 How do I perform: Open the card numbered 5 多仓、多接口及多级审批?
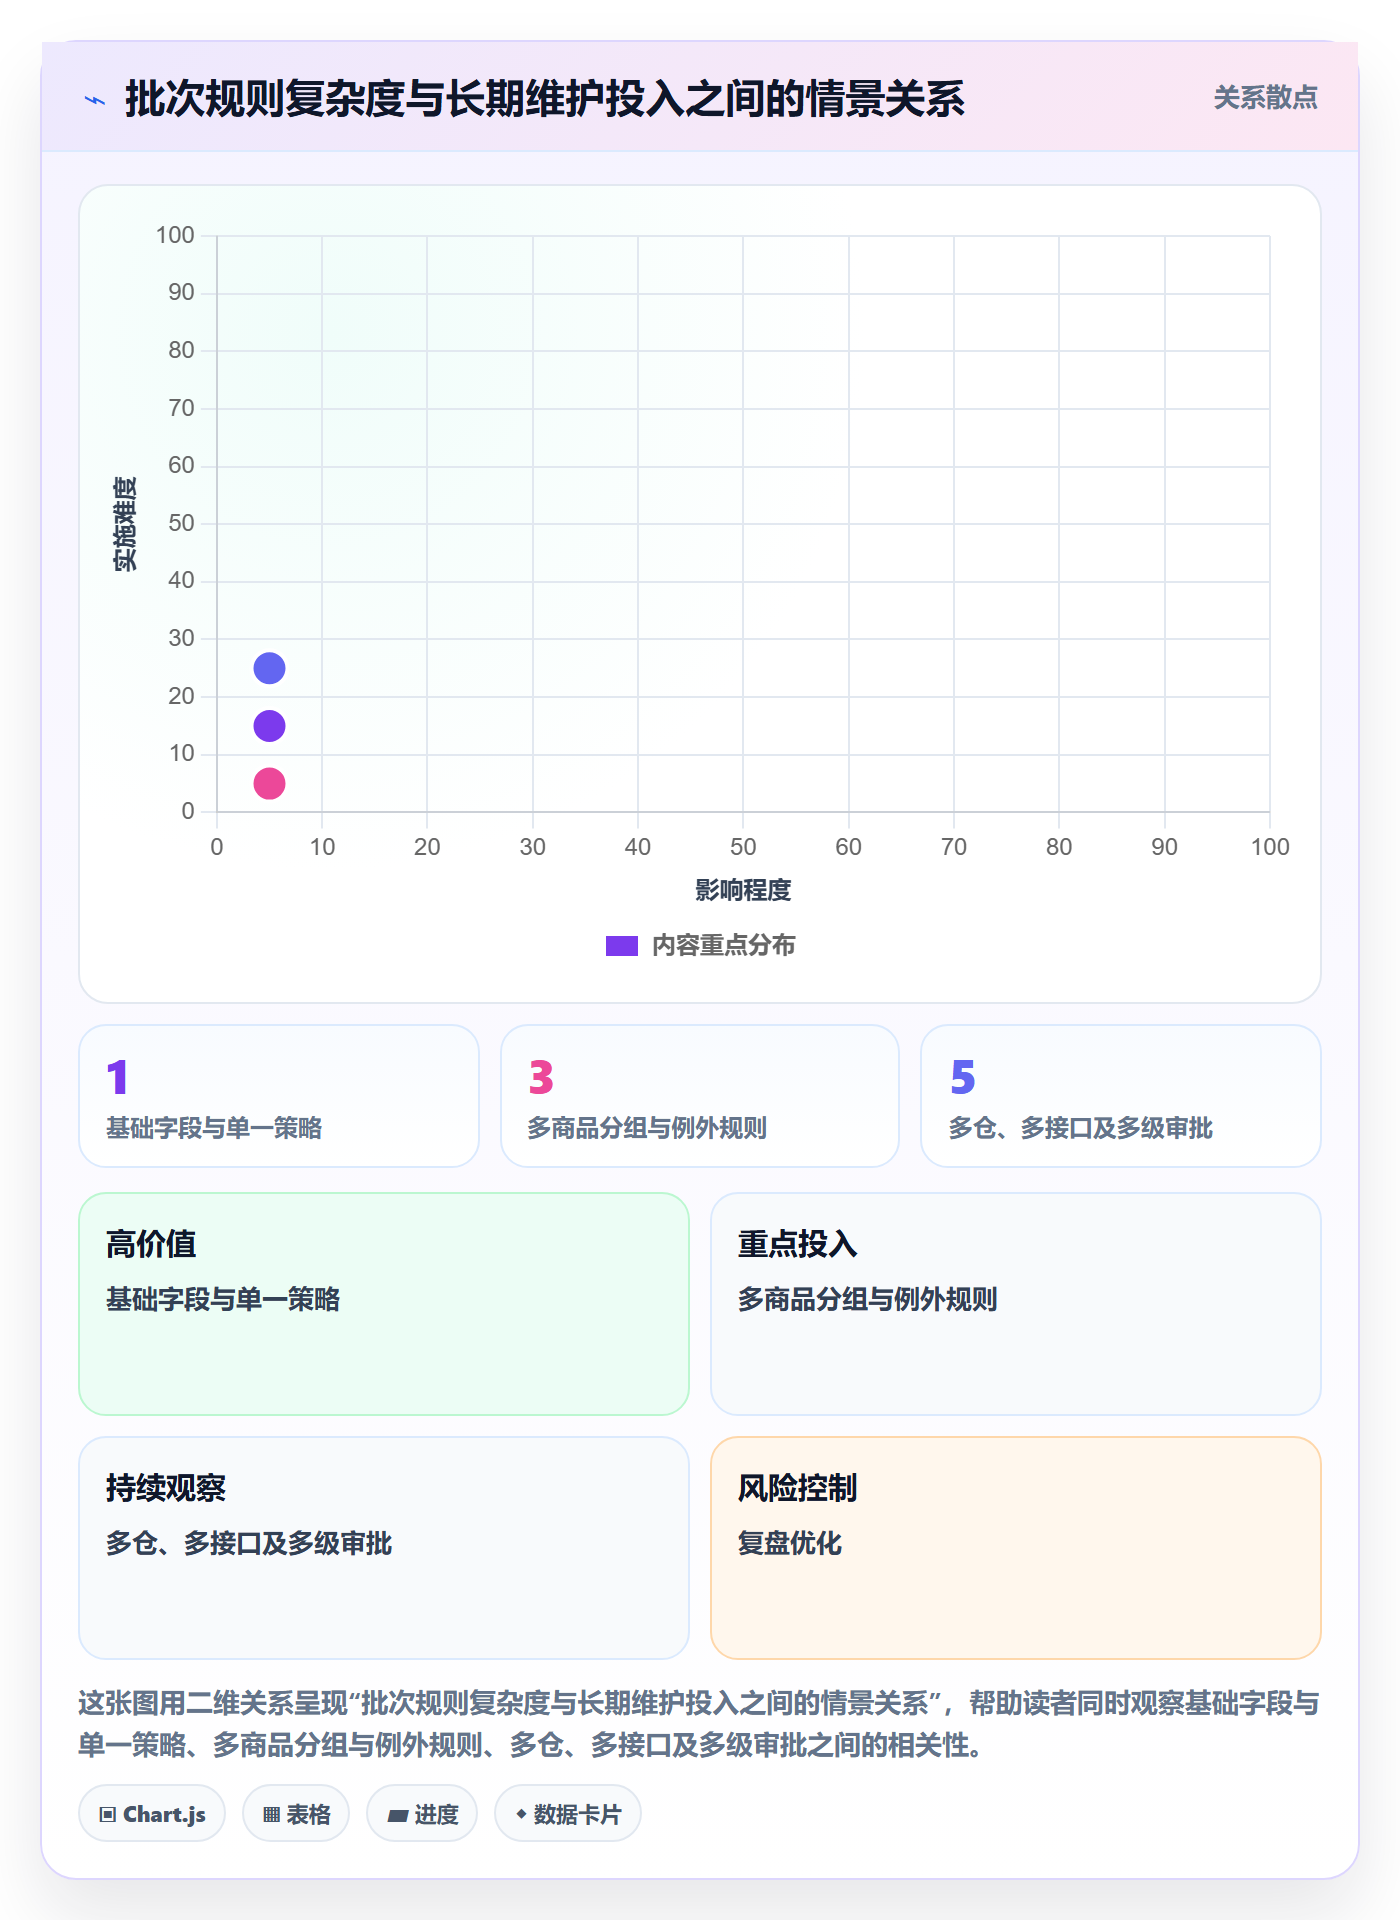coord(1121,1096)
